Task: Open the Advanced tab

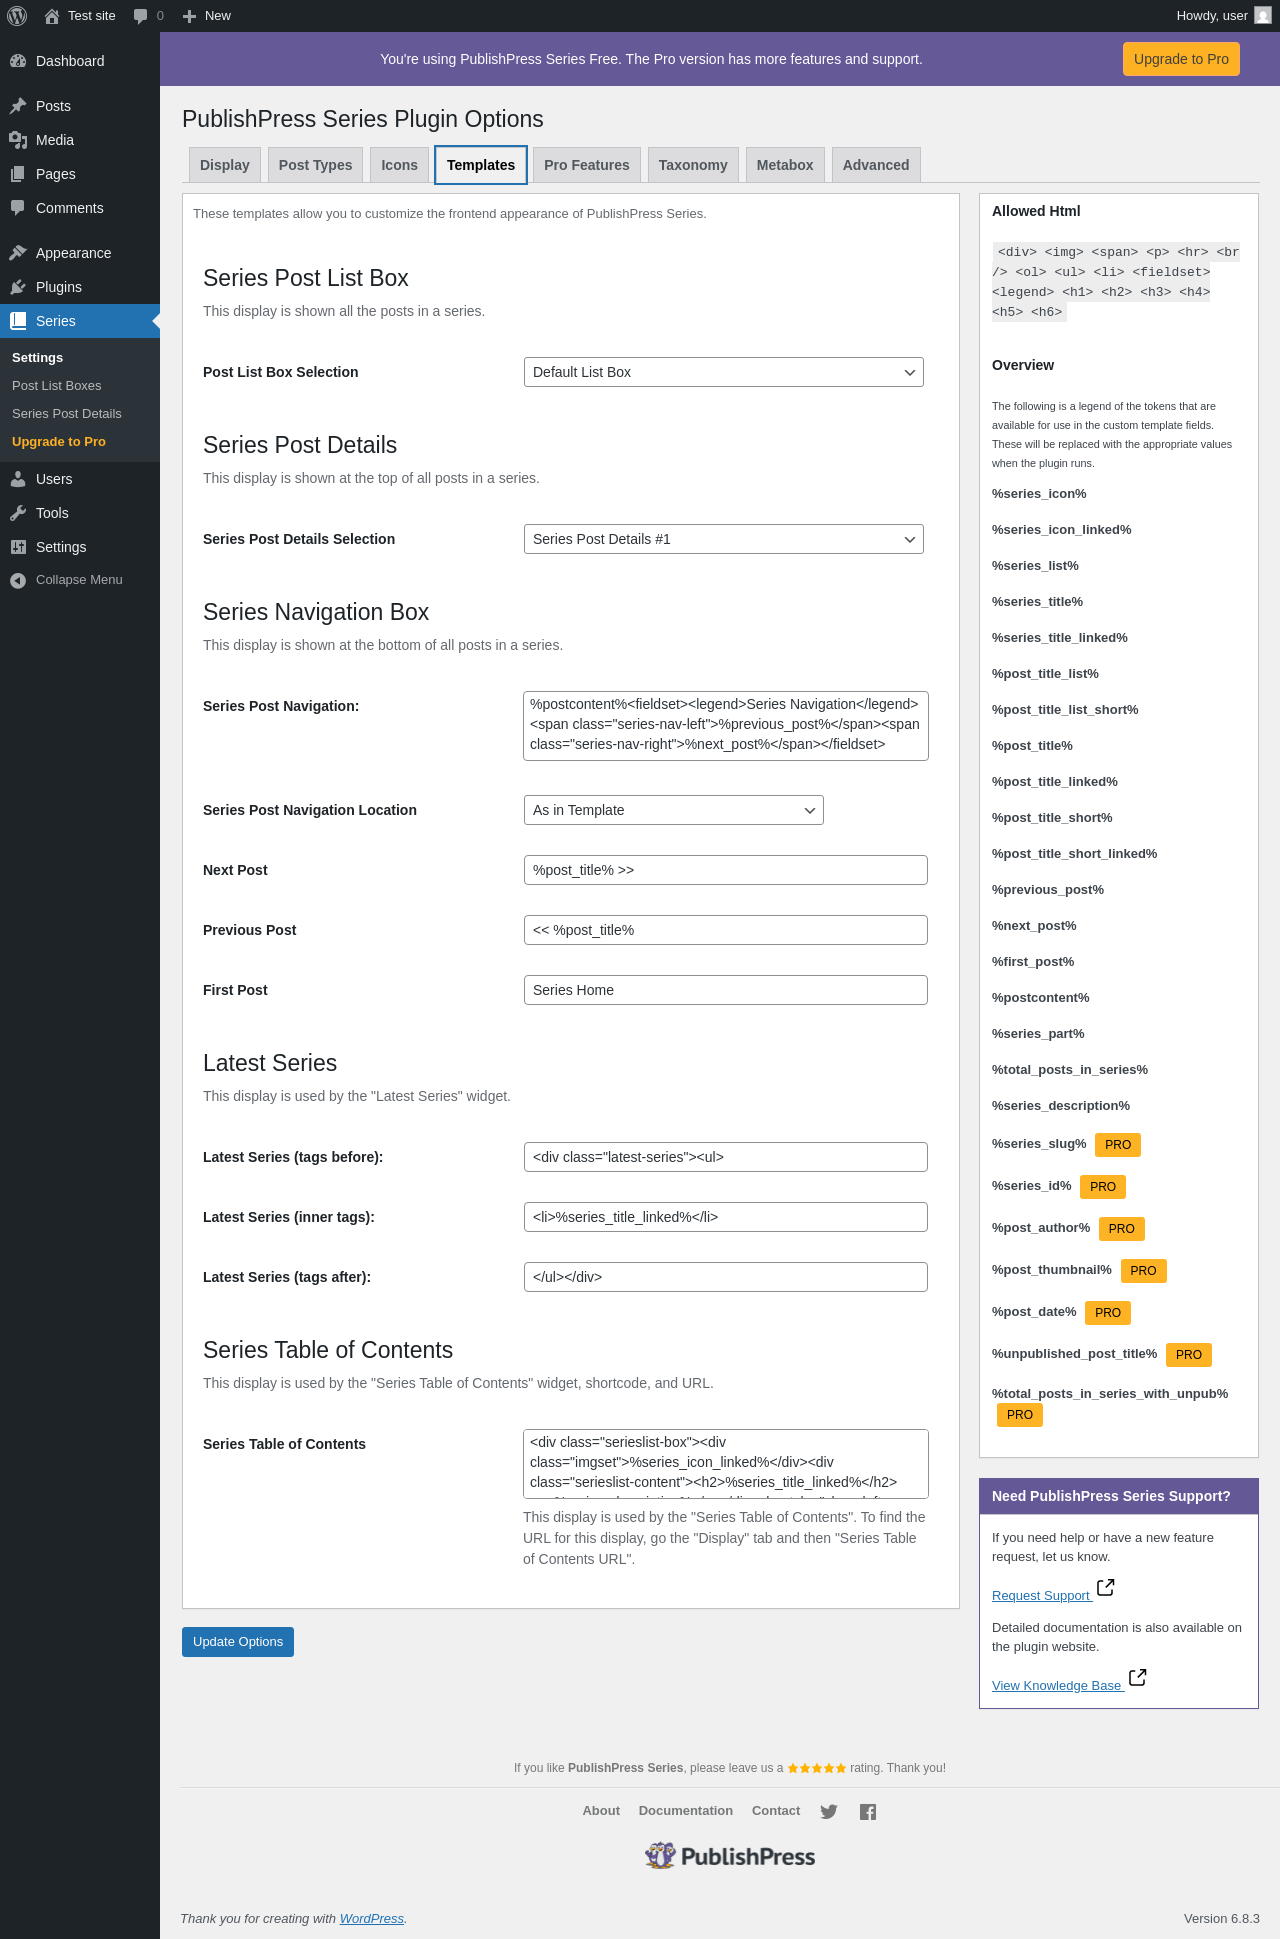Action: (x=876, y=165)
